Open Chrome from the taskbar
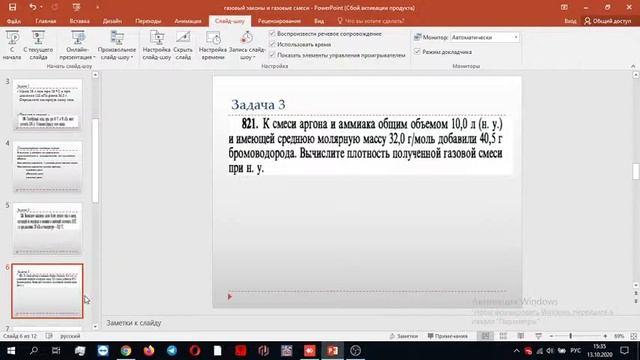This screenshot has width=640, height=360. point(126,351)
